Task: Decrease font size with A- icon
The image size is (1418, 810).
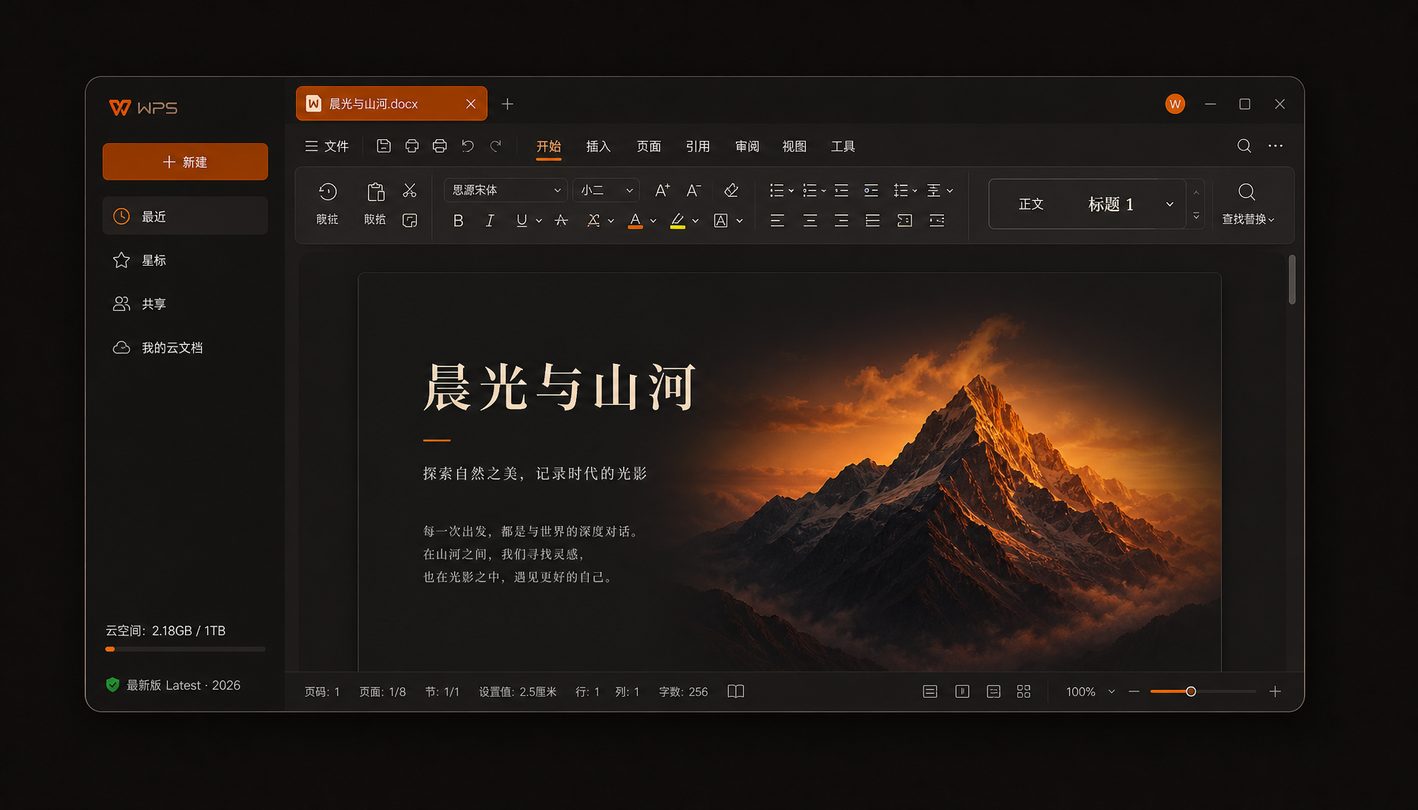Action: (694, 190)
